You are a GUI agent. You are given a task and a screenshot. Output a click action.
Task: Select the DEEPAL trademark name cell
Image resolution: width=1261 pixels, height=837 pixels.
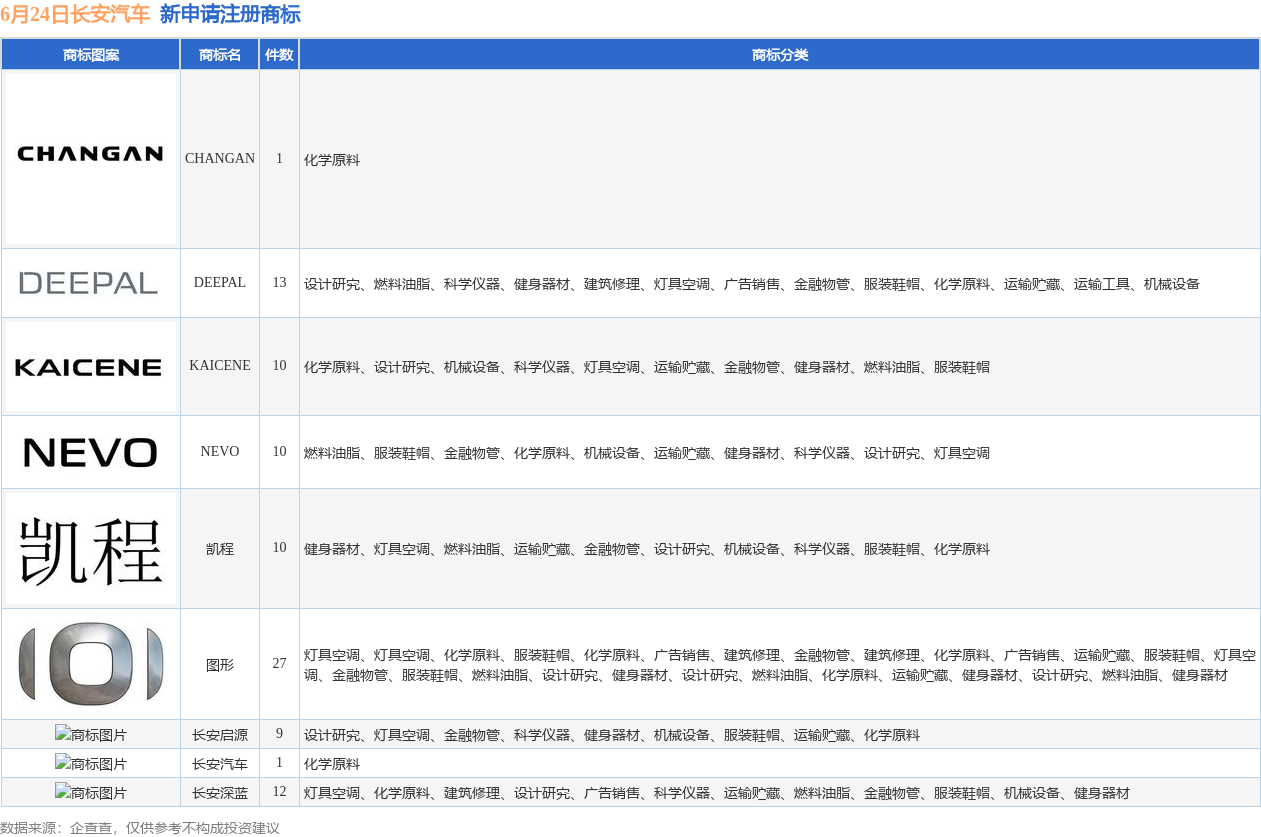(220, 283)
